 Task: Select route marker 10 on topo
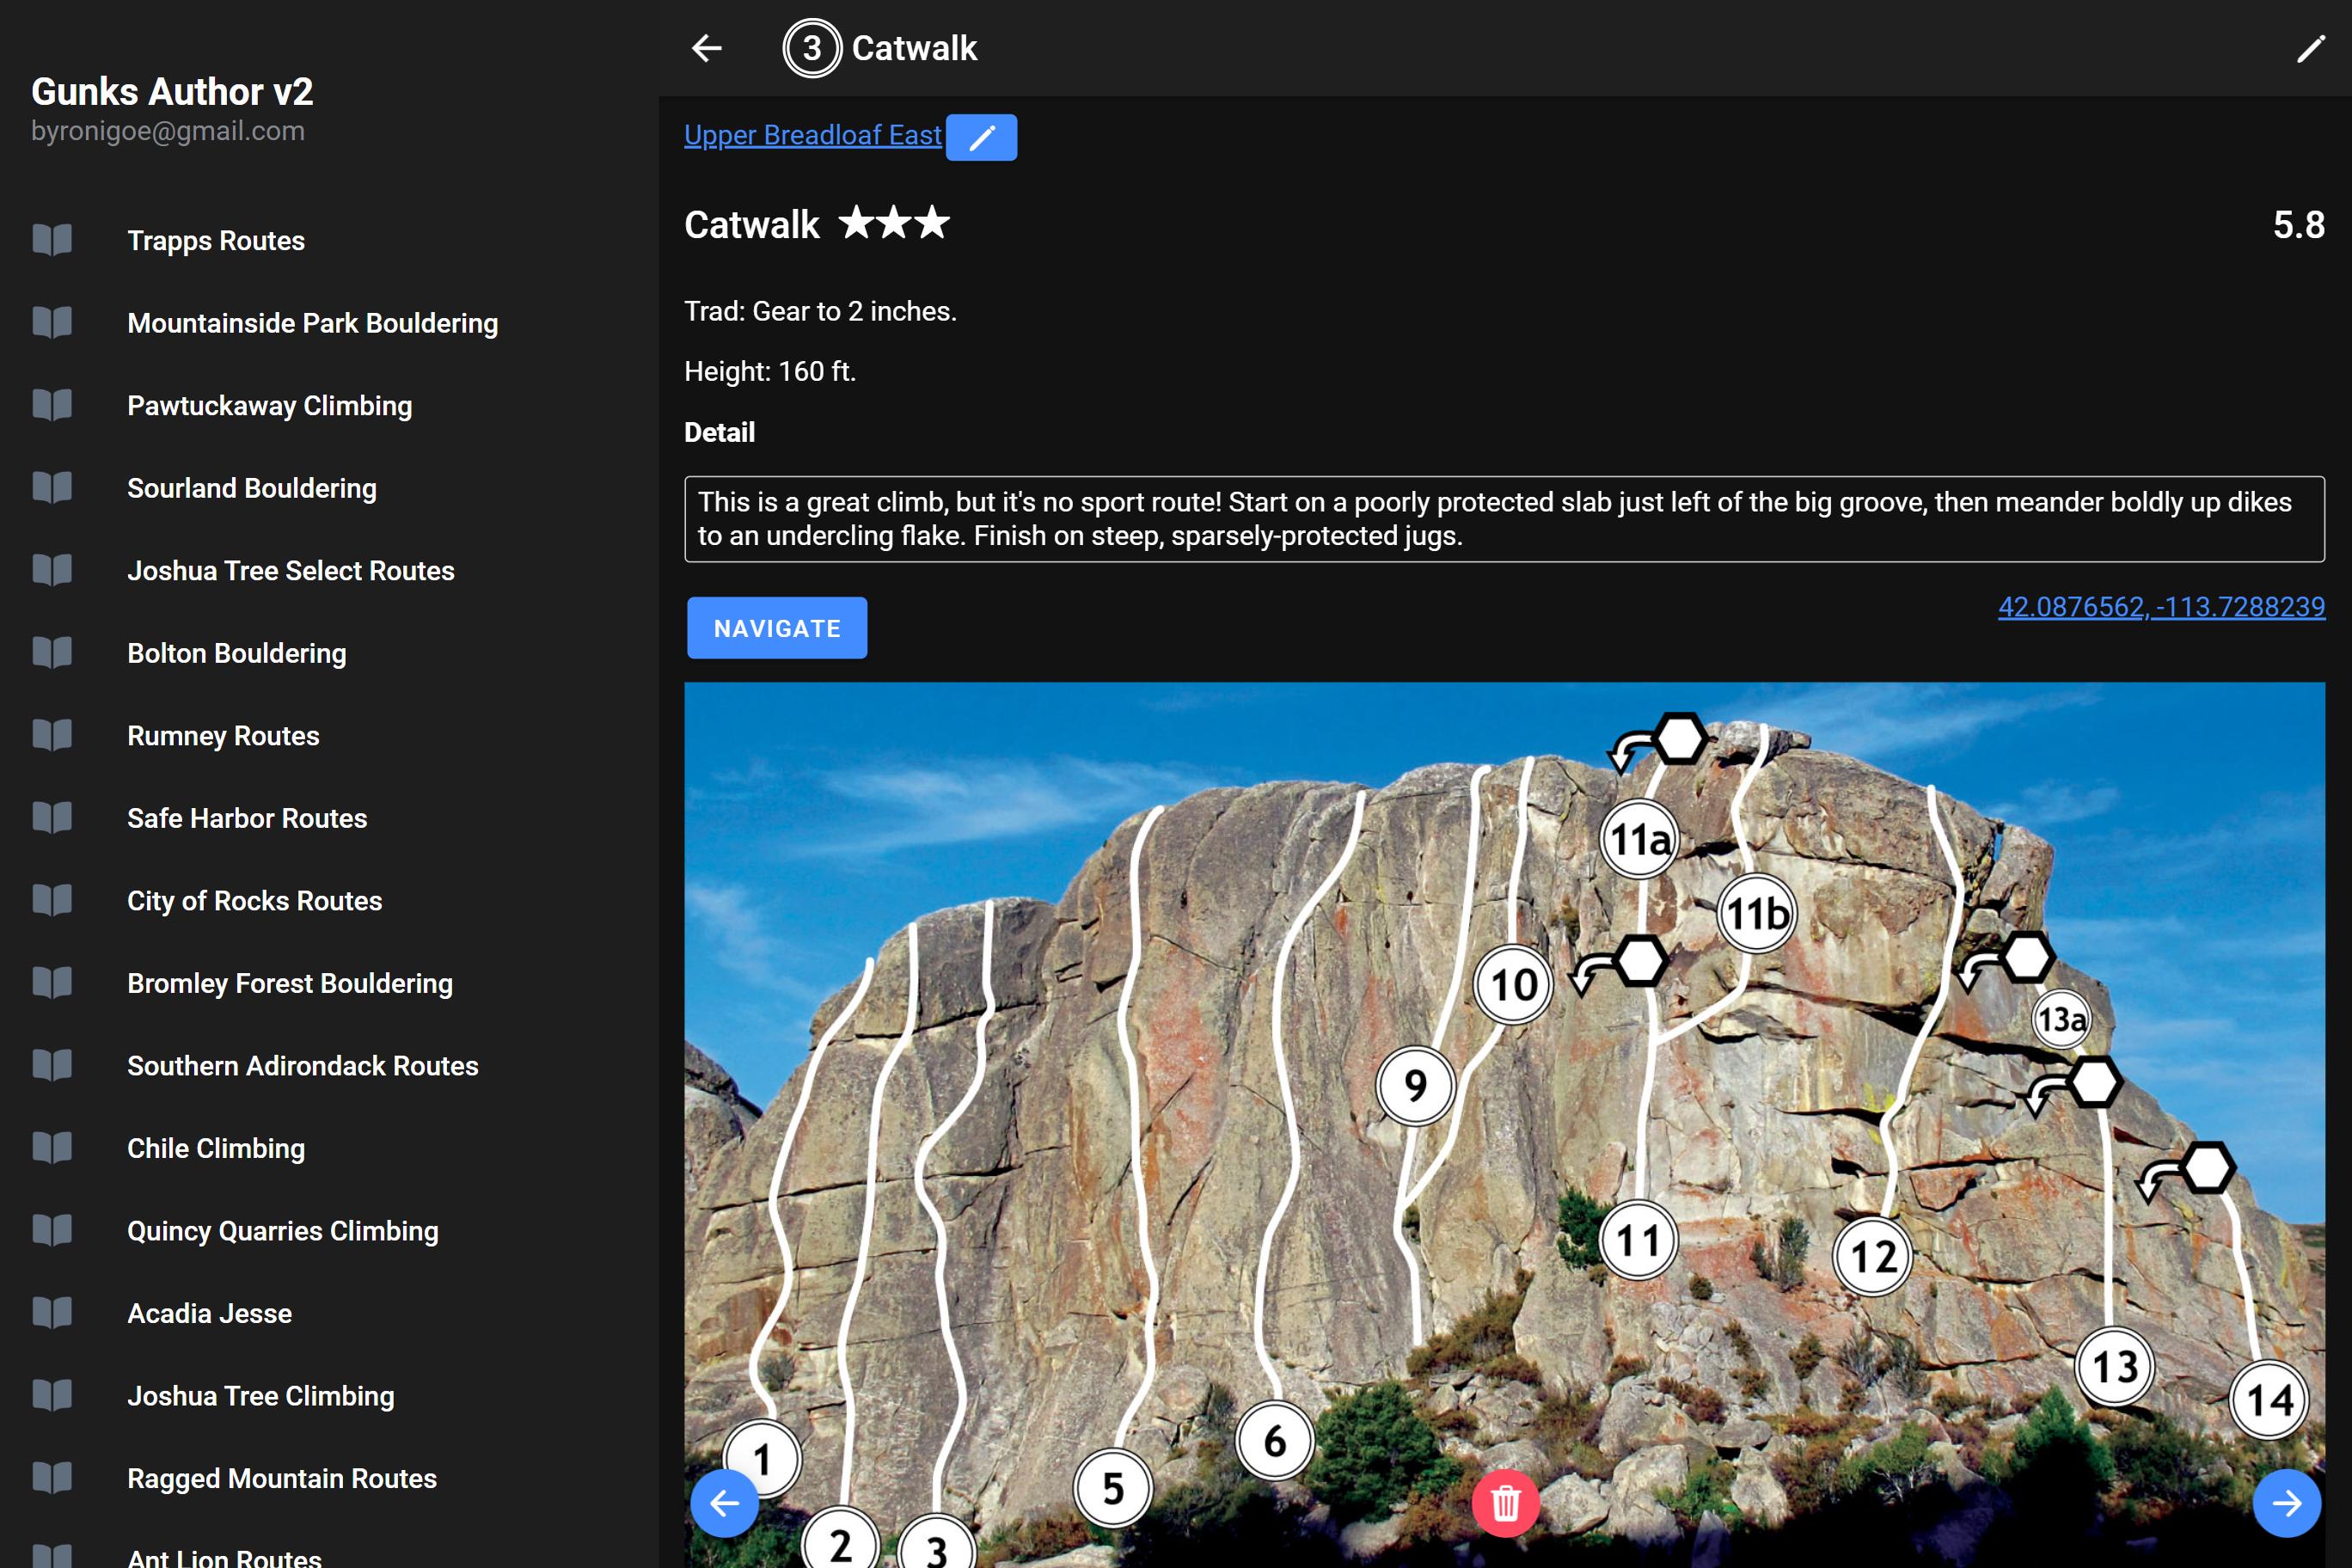point(1514,984)
